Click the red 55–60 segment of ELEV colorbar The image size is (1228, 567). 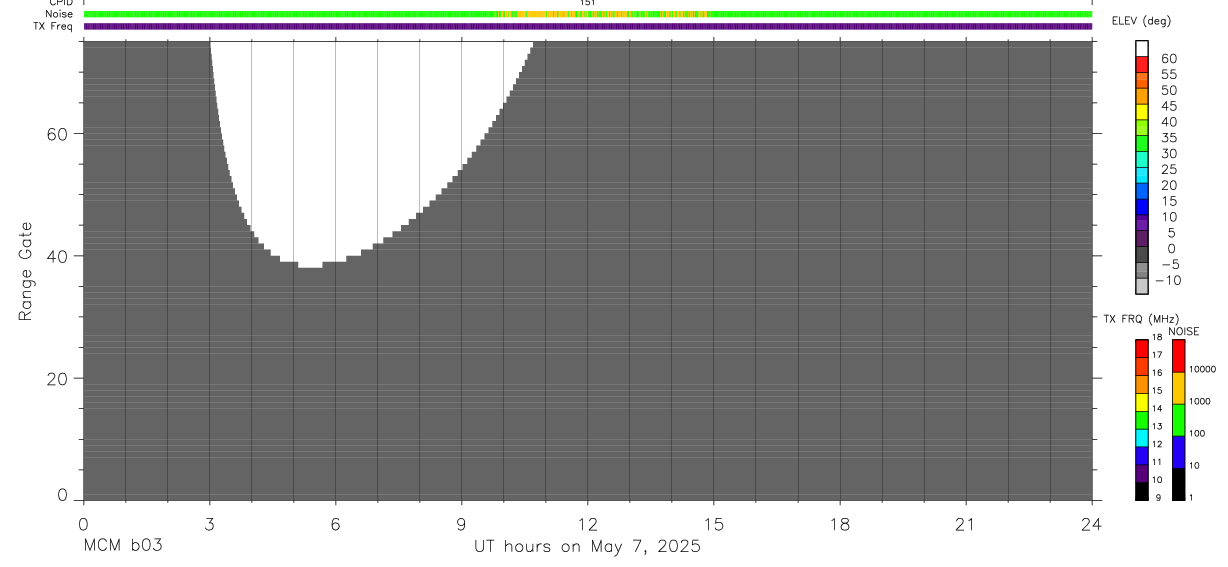tap(1142, 64)
